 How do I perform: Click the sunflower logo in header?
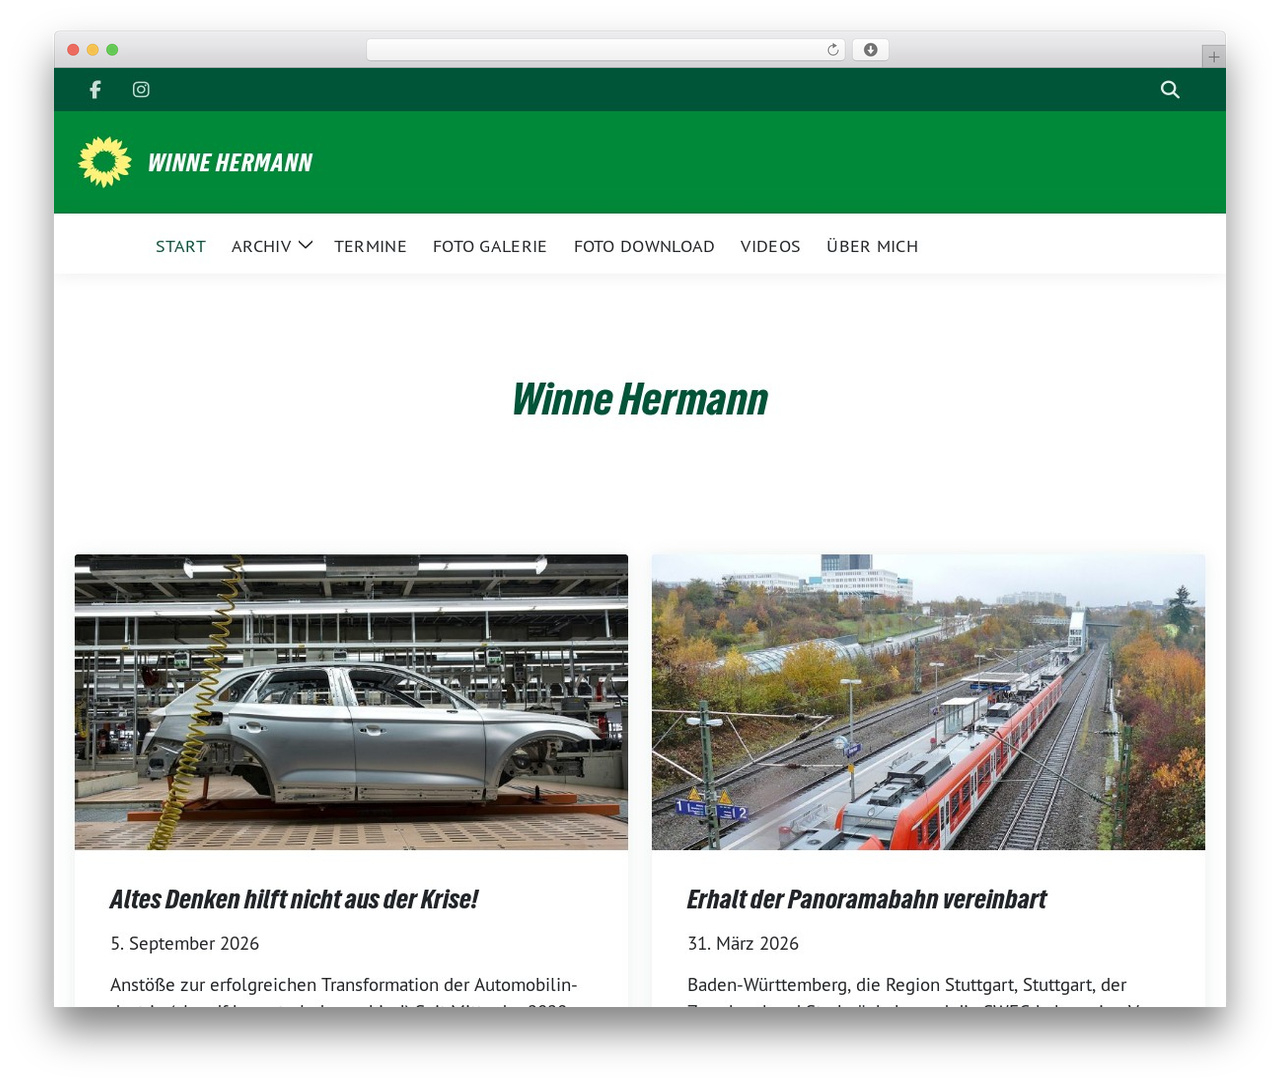click(x=105, y=162)
